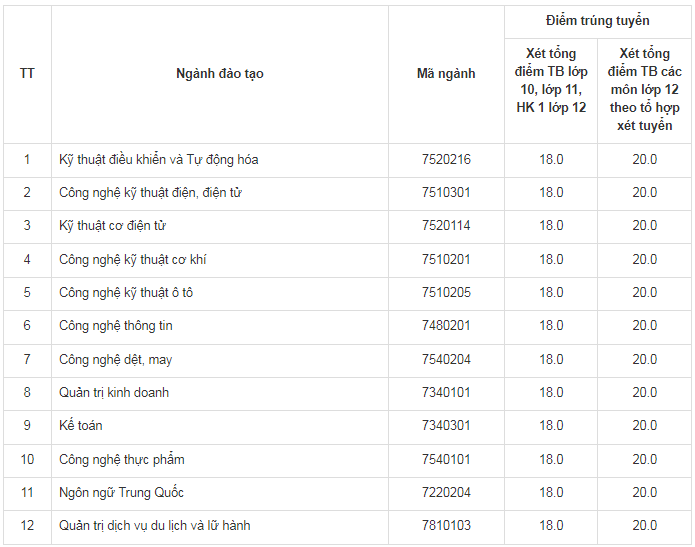This screenshot has width=695, height=547.
Task: Select major code 7220204 cell
Action: [x=446, y=493]
